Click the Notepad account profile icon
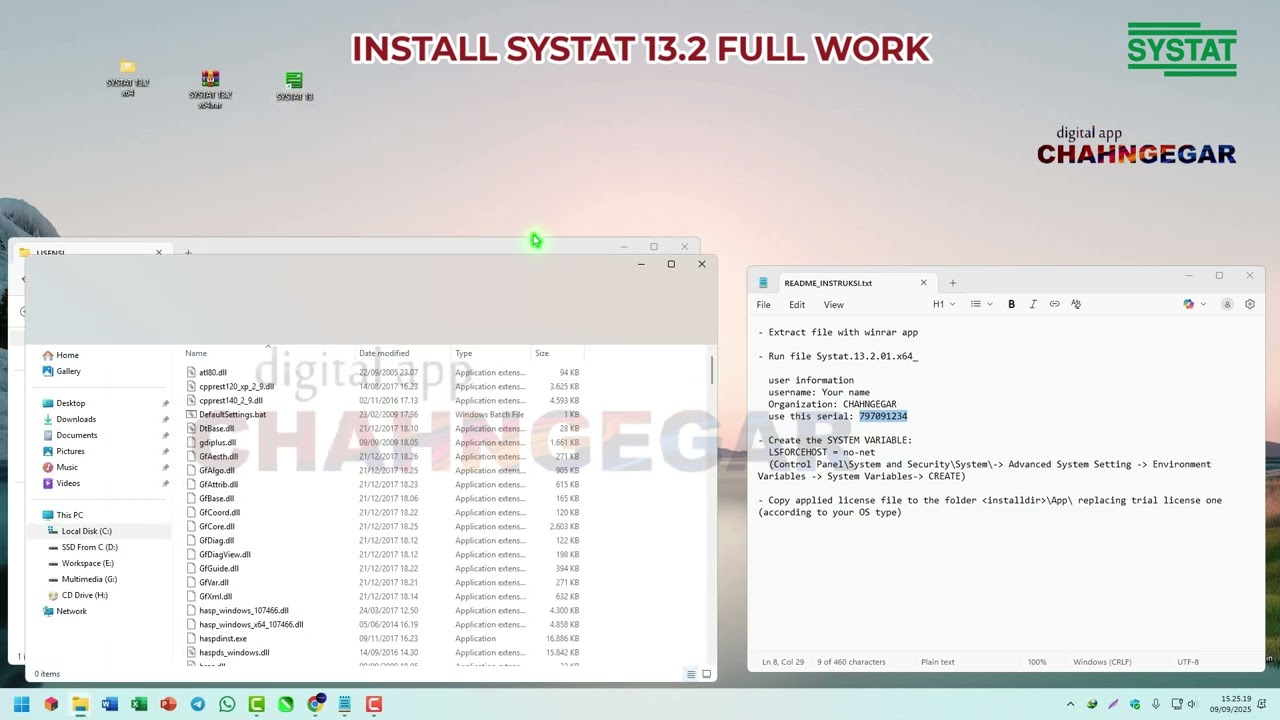 [1227, 304]
